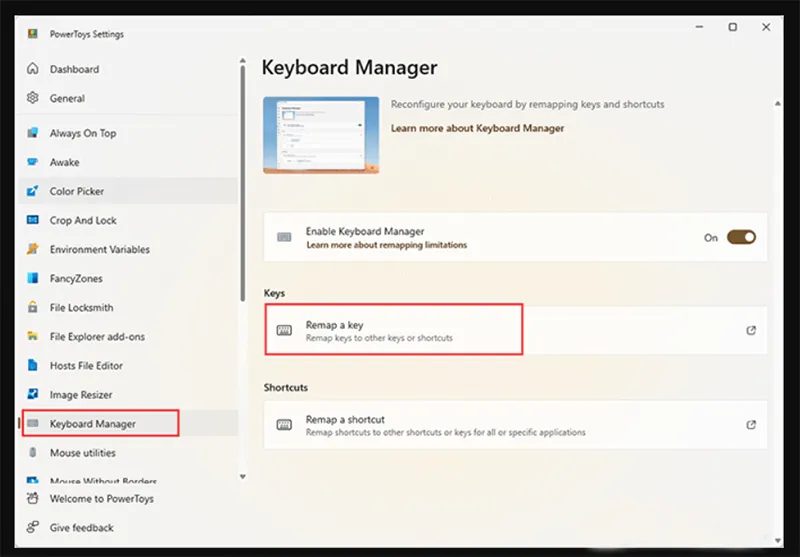Select Always On Top in sidebar
This screenshot has width=800, height=557.
coord(129,133)
